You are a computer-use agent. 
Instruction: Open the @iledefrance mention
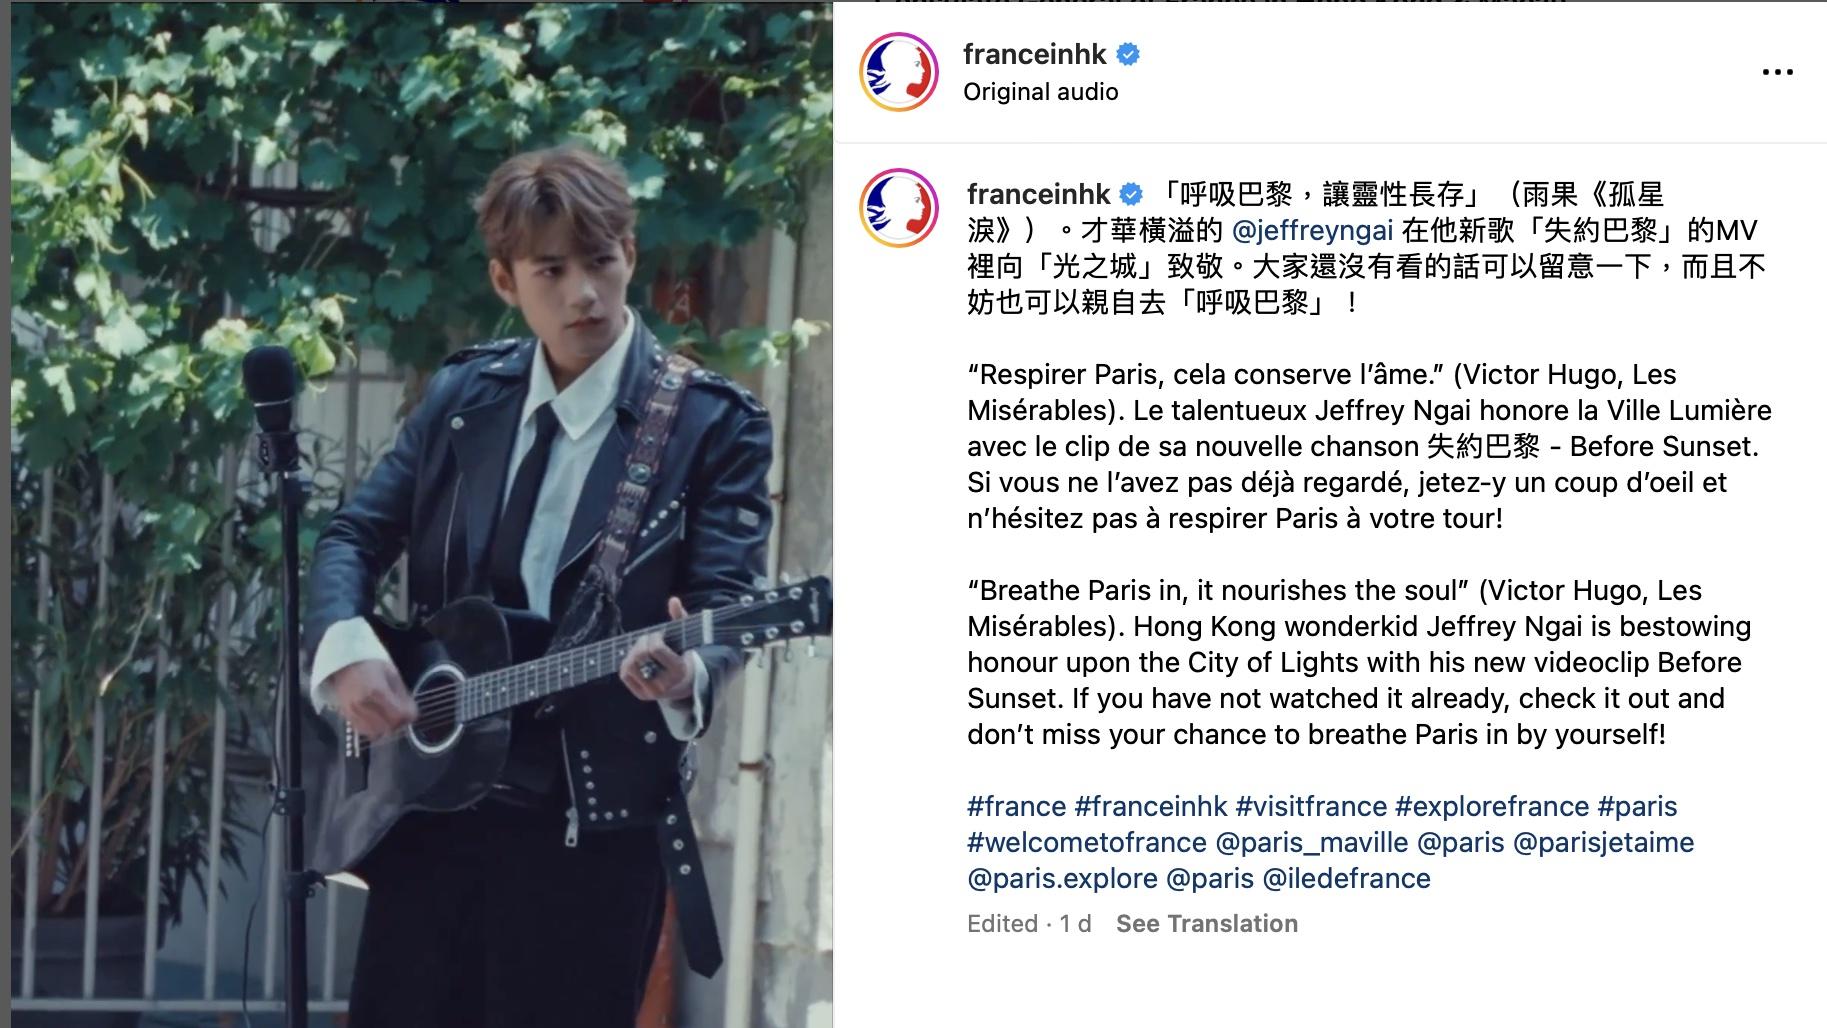[1347, 879]
